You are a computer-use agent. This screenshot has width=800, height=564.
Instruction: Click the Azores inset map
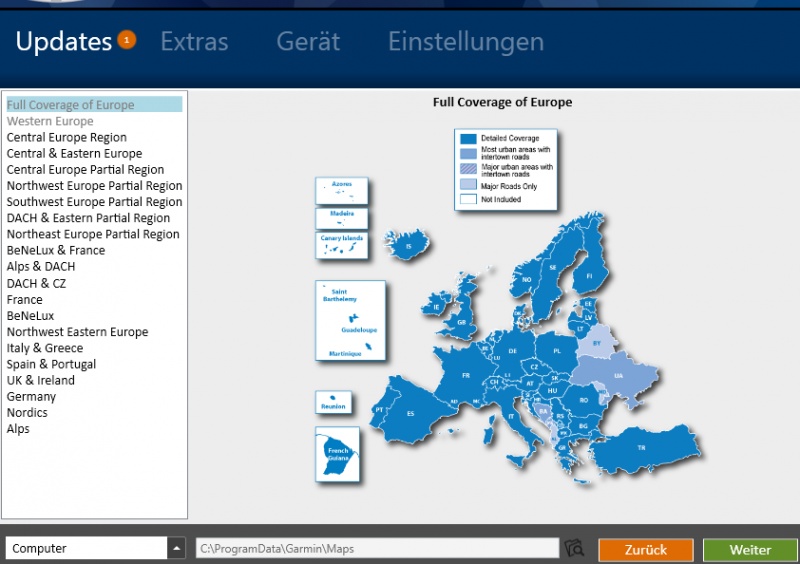(x=342, y=189)
